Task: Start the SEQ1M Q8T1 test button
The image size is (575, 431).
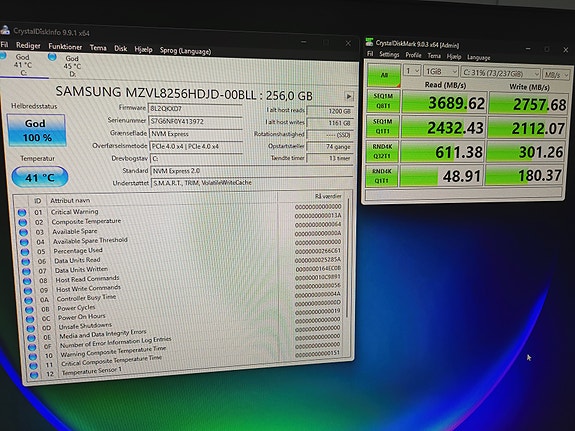Action: [383, 101]
